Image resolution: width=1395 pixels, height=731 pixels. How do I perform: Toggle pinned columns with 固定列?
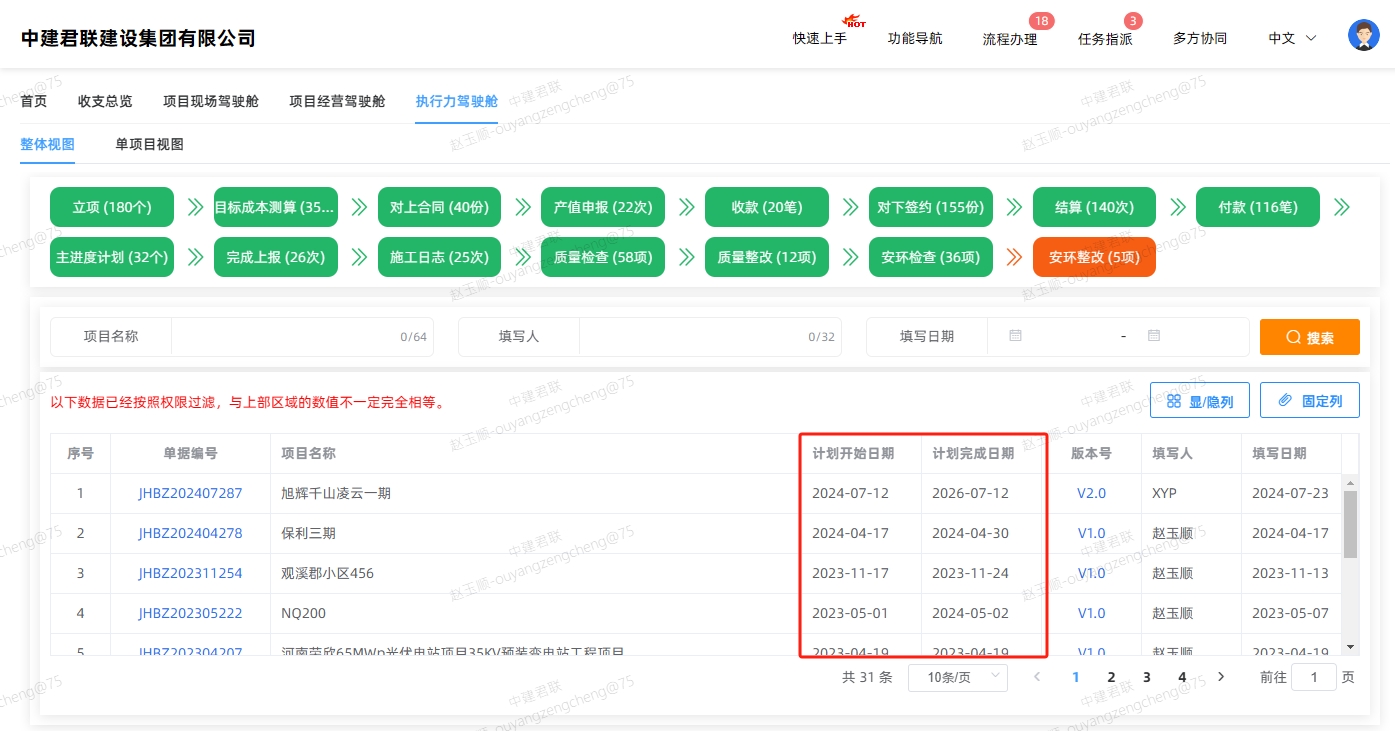point(1310,400)
